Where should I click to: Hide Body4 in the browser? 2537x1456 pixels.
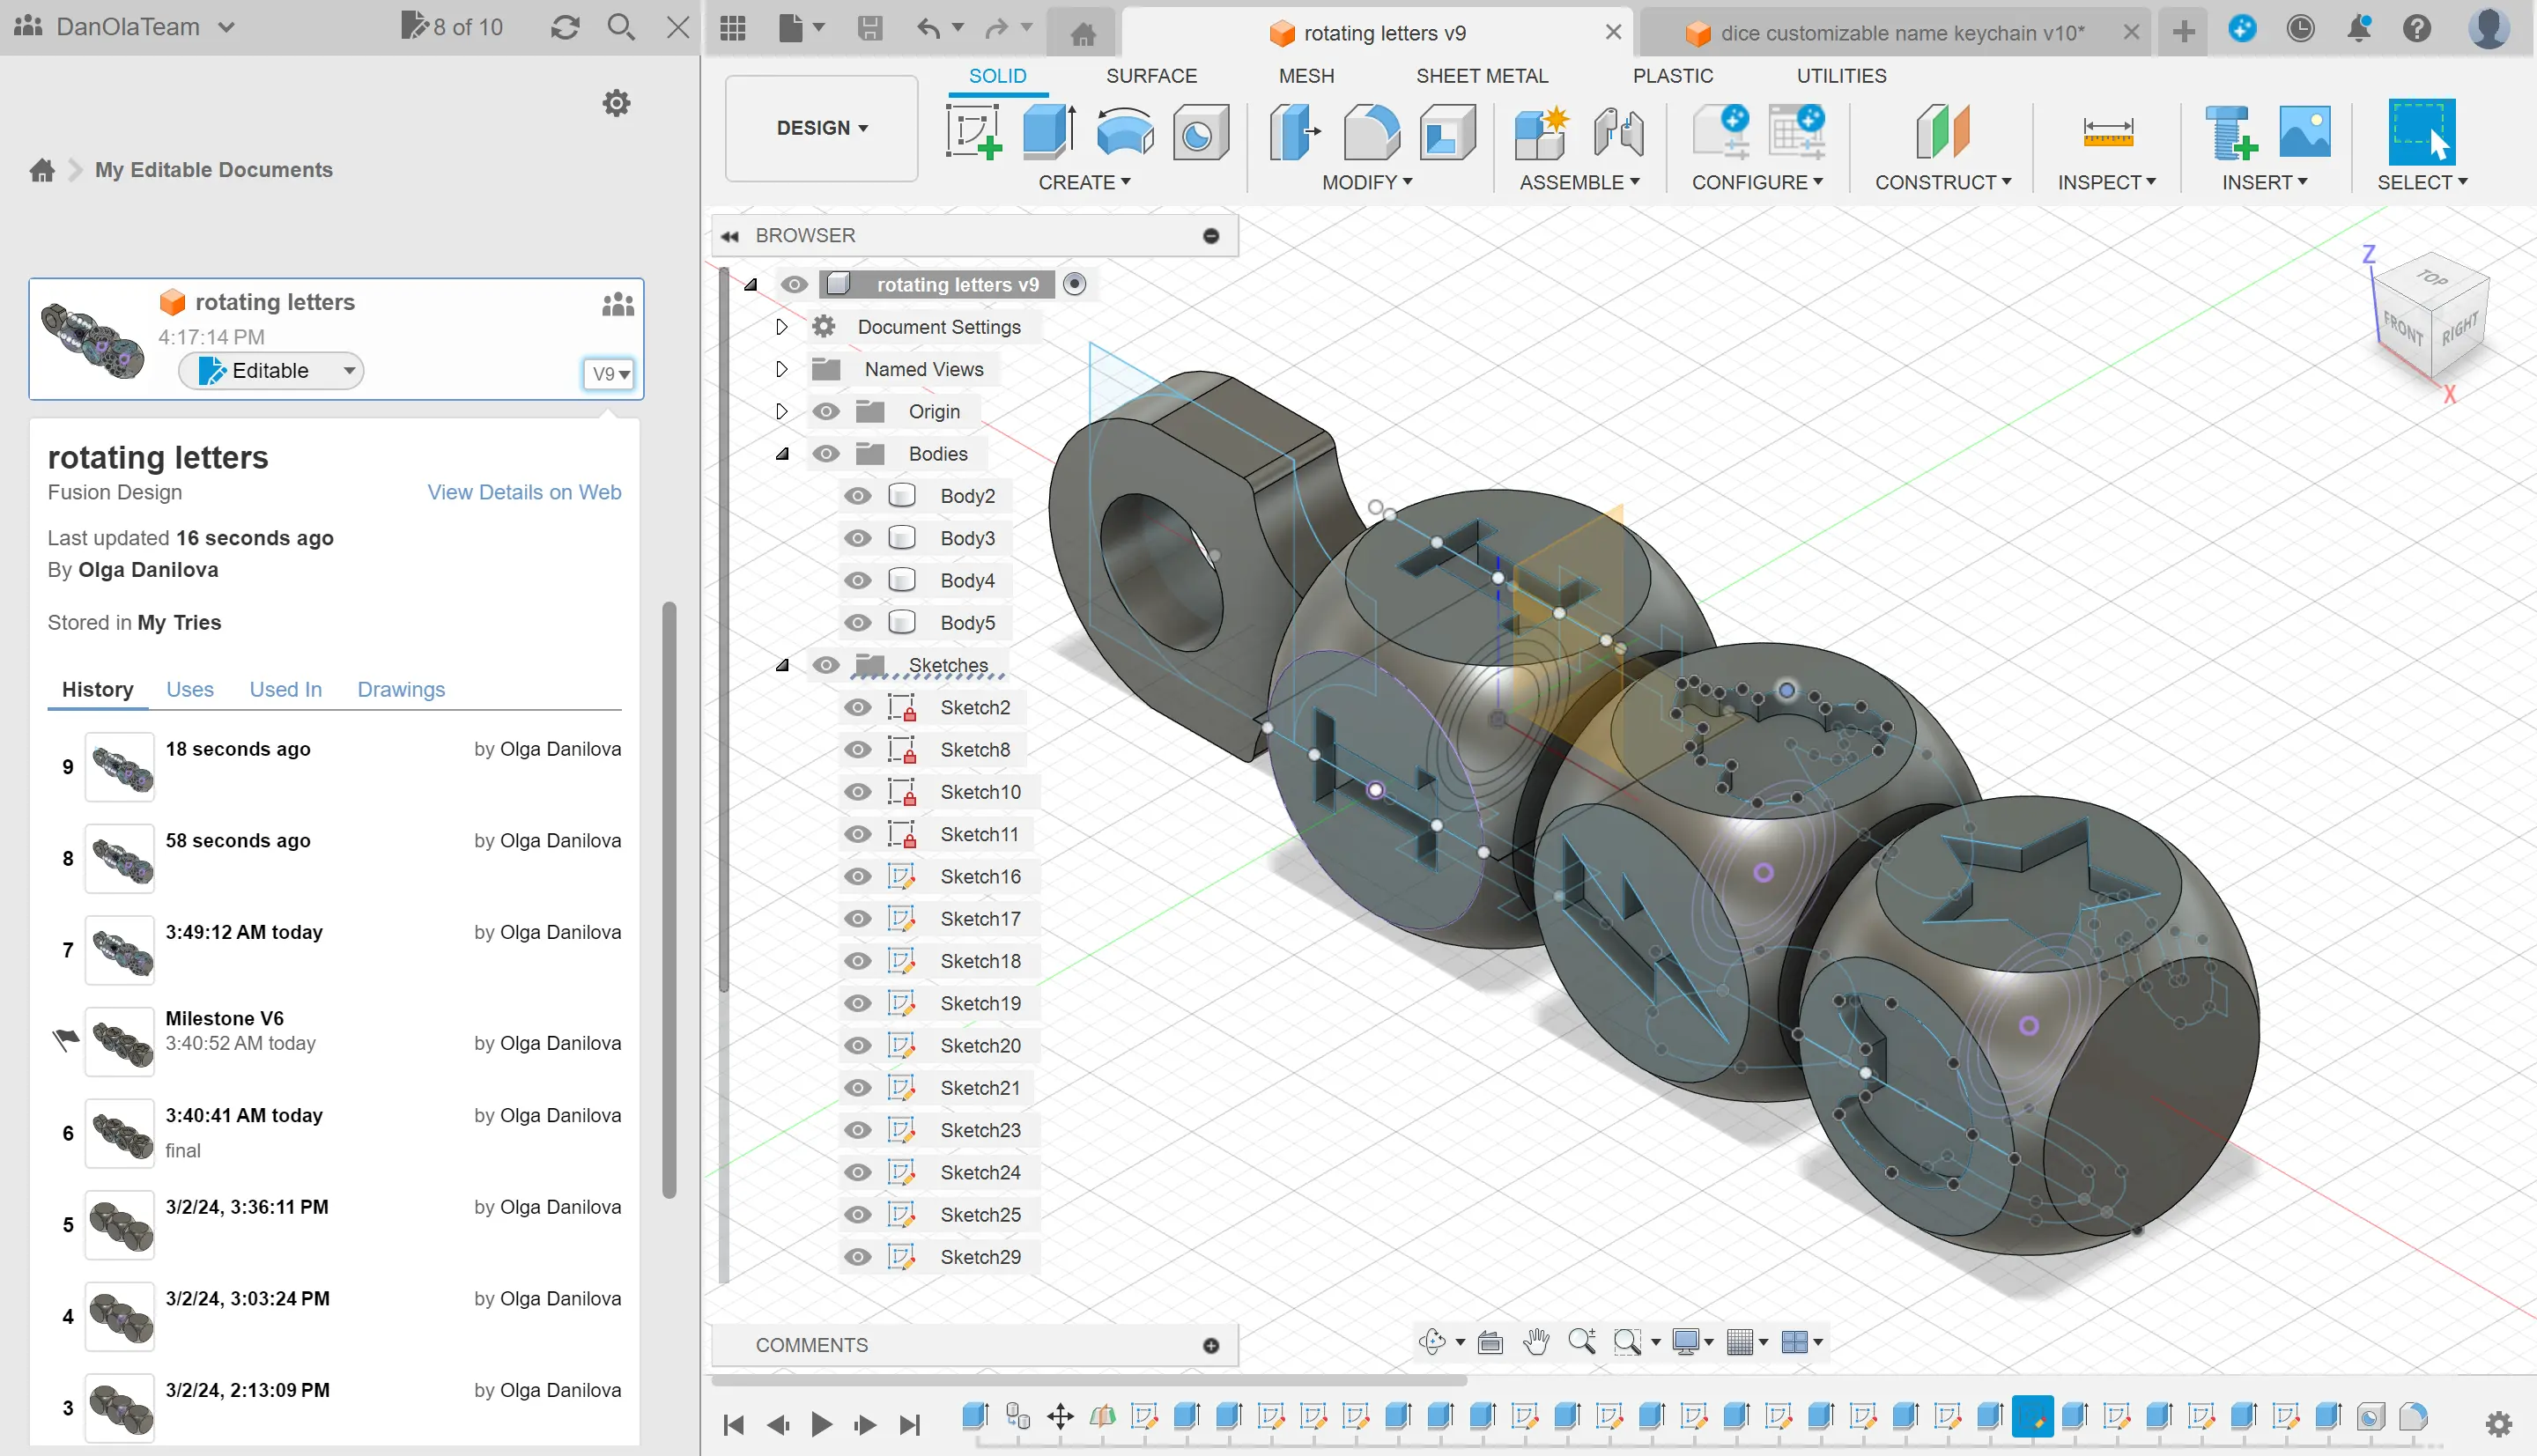[x=857, y=580]
